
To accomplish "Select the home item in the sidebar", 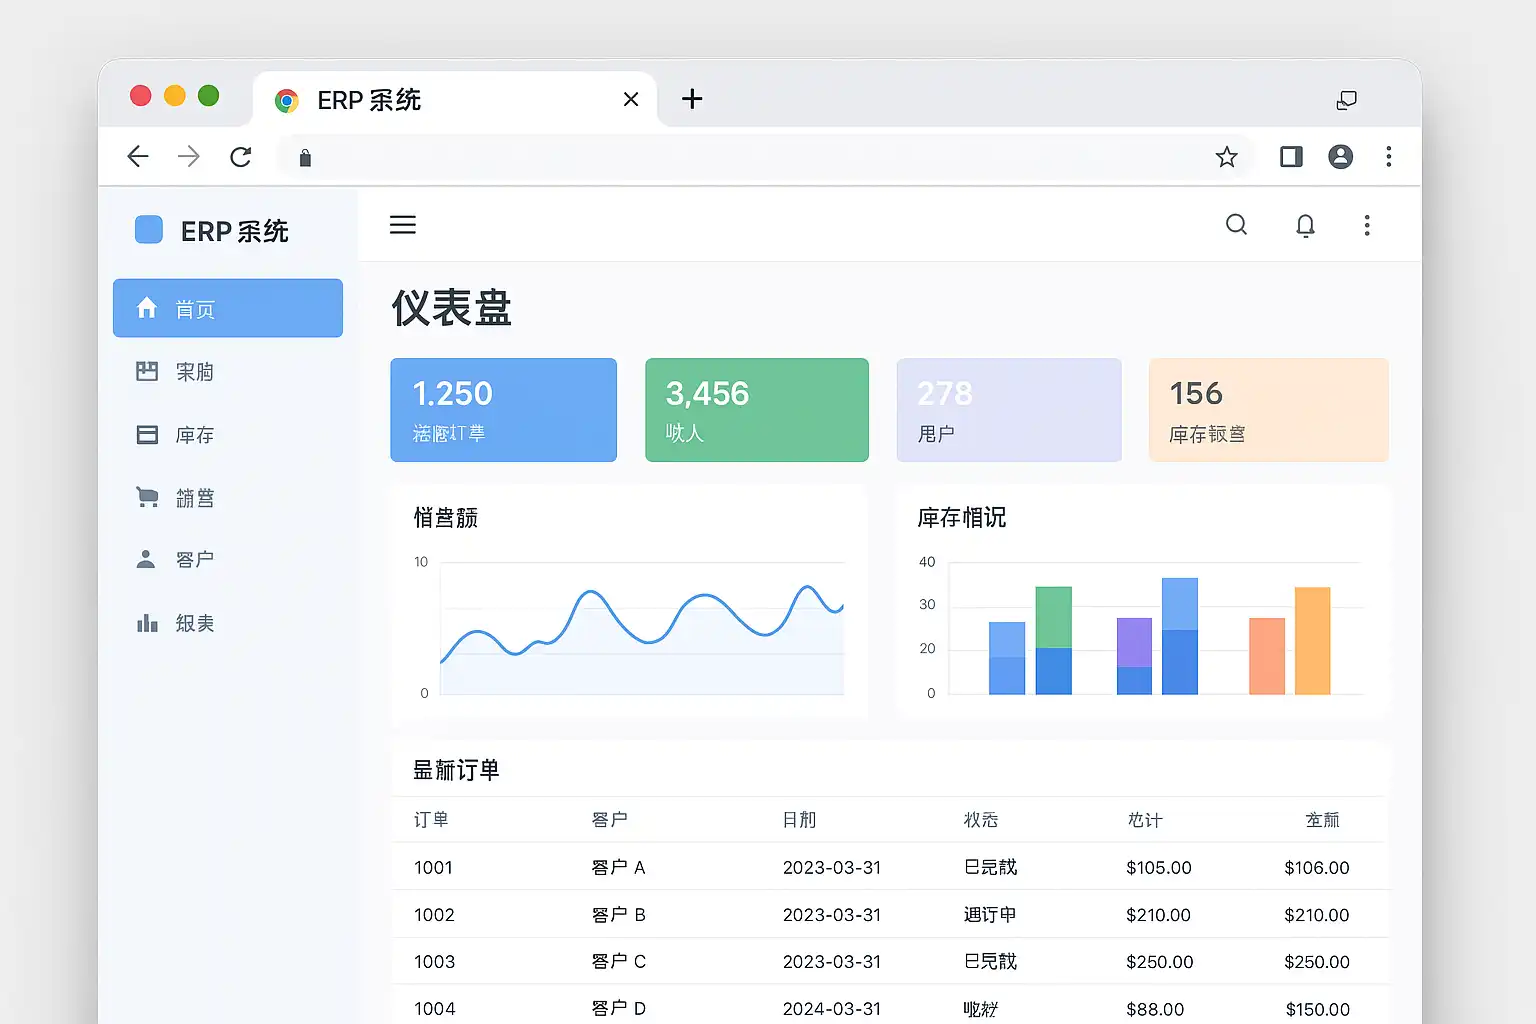I will pyautogui.click(x=228, y=308).
